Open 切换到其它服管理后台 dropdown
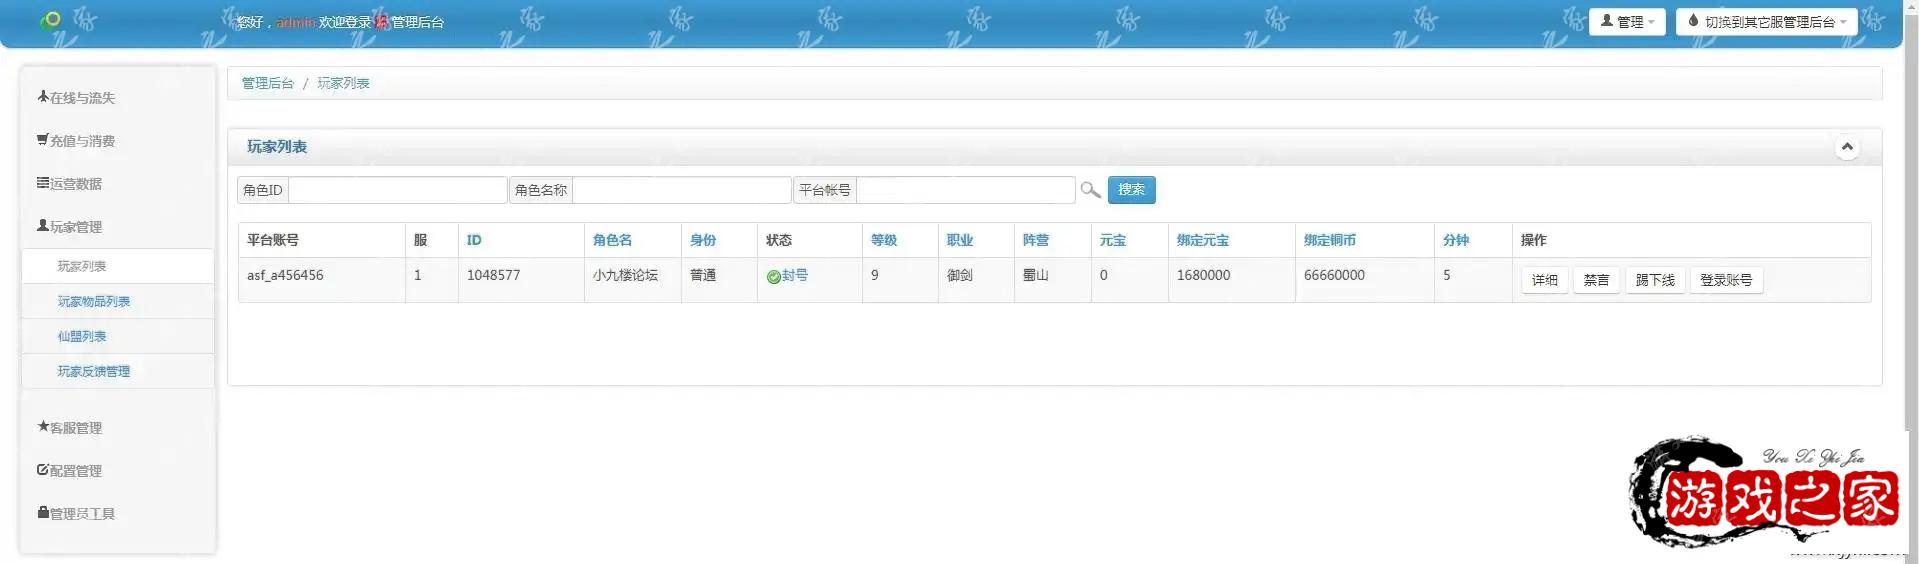 [x=1765, y=22]
